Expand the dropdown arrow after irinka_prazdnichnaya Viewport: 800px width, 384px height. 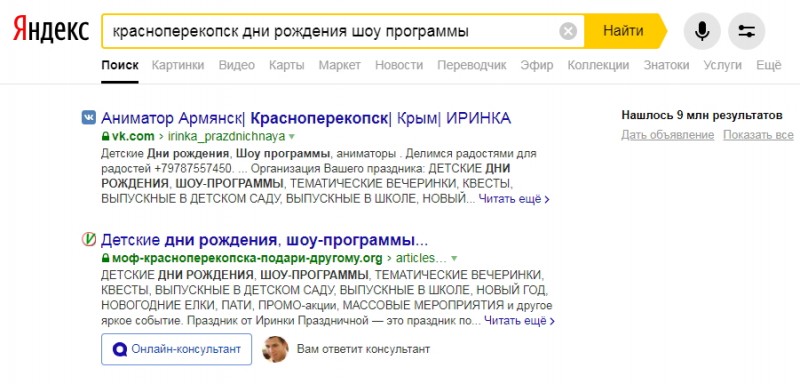(292, 137)
